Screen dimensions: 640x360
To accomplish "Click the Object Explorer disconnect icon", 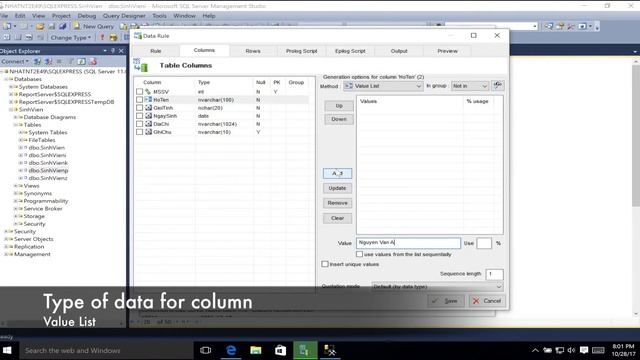I will (x=48, y=61).
